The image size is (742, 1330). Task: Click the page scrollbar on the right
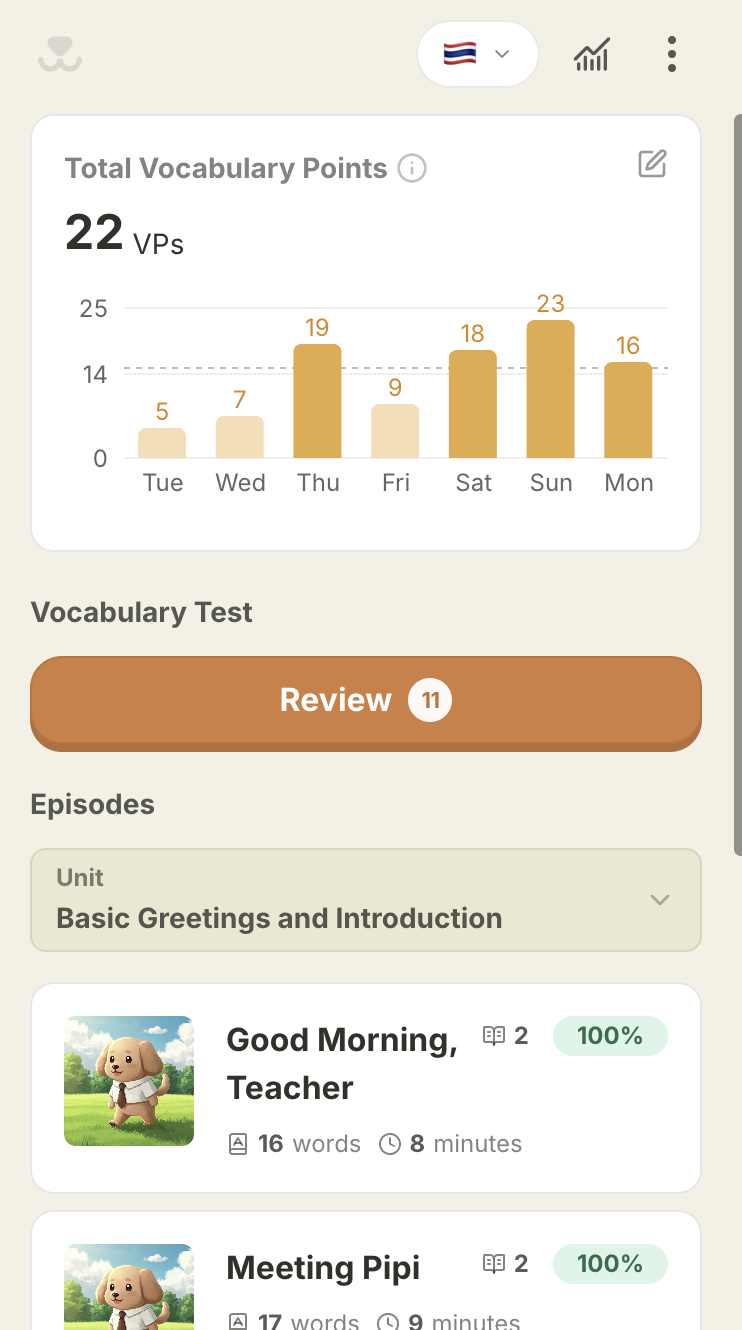coord(737,486)
